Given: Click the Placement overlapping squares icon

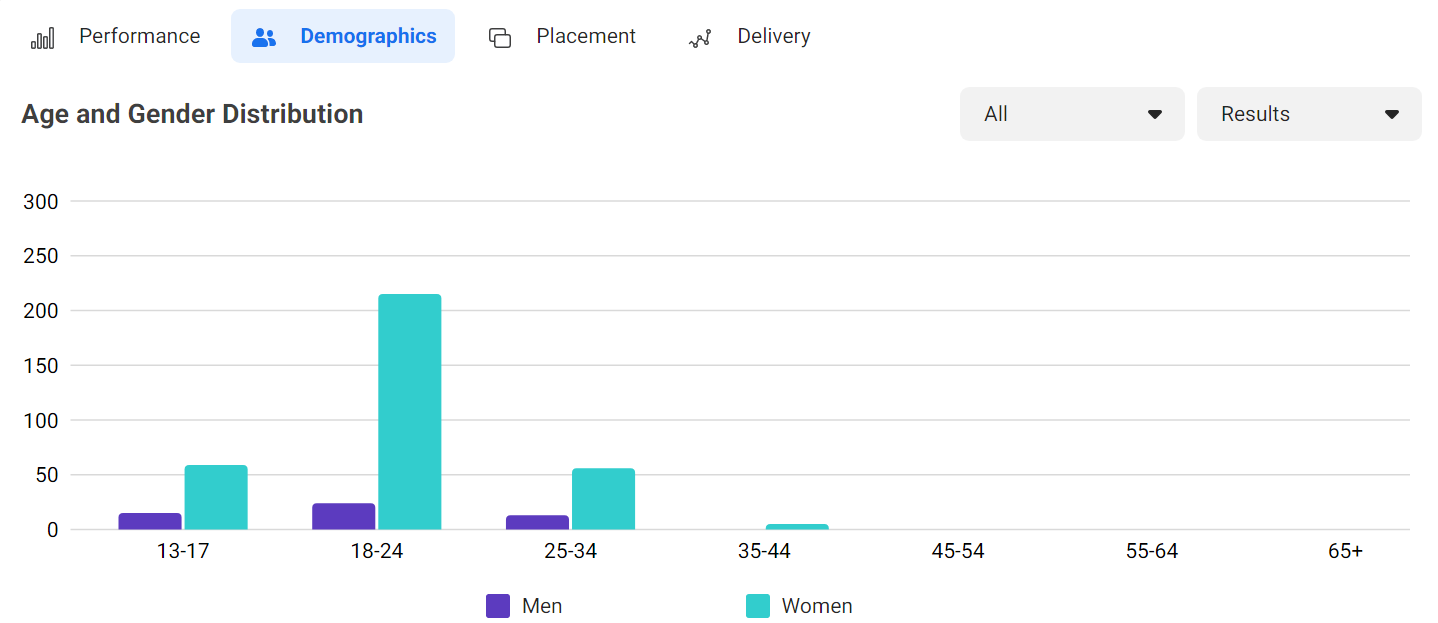Looking at the screenshot, I should tap(500, 38).
